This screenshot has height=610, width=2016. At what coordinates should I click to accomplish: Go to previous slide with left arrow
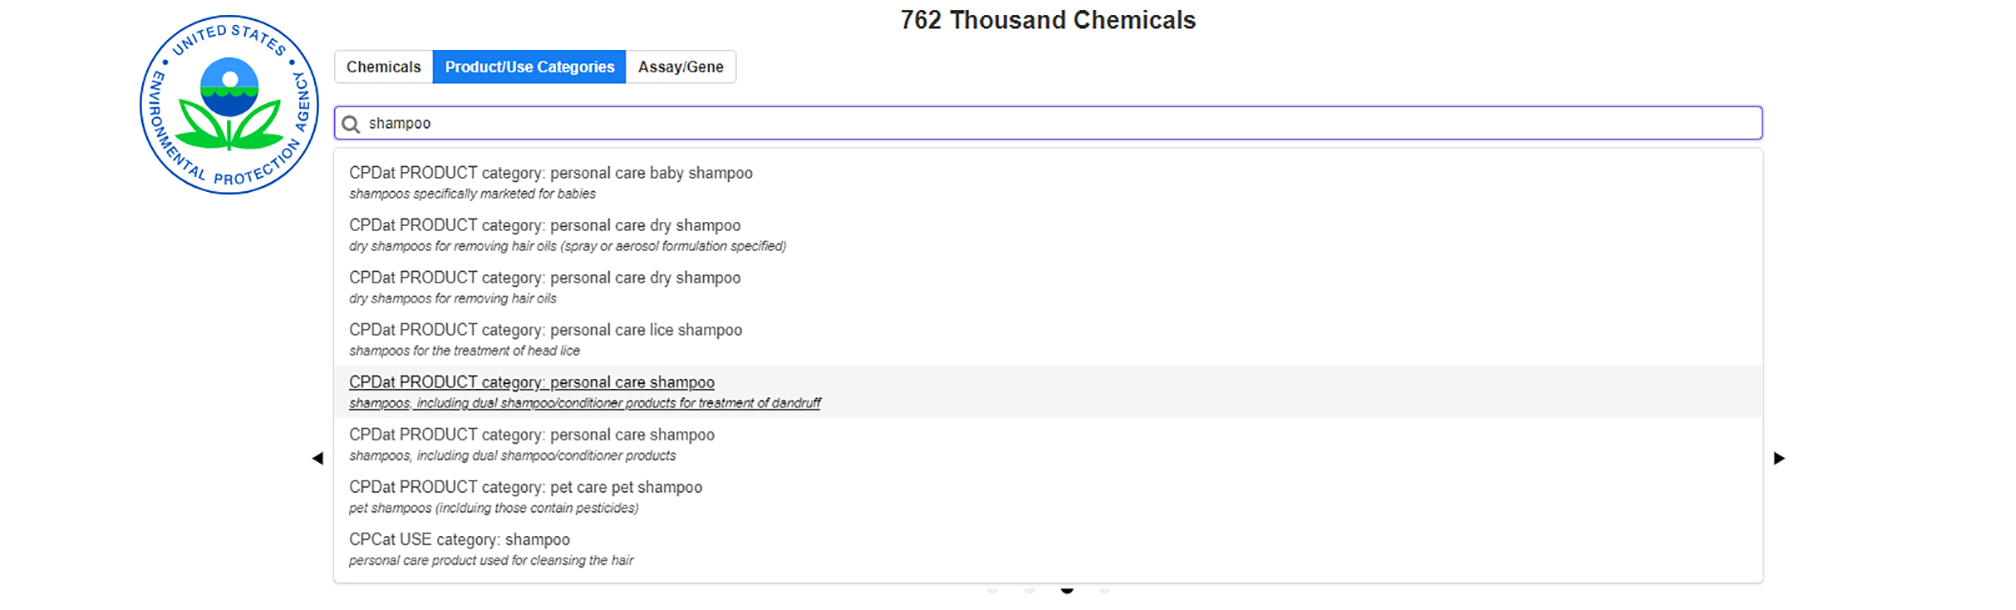coord(318,458)
